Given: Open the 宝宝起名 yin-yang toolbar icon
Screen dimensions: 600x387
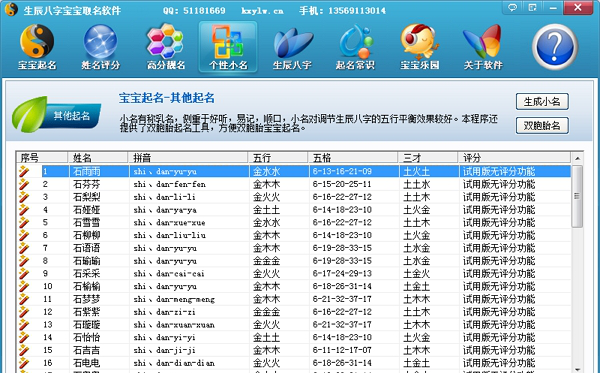Looking at the screenshot, I should pyautogui.click(x=37, y=47).
